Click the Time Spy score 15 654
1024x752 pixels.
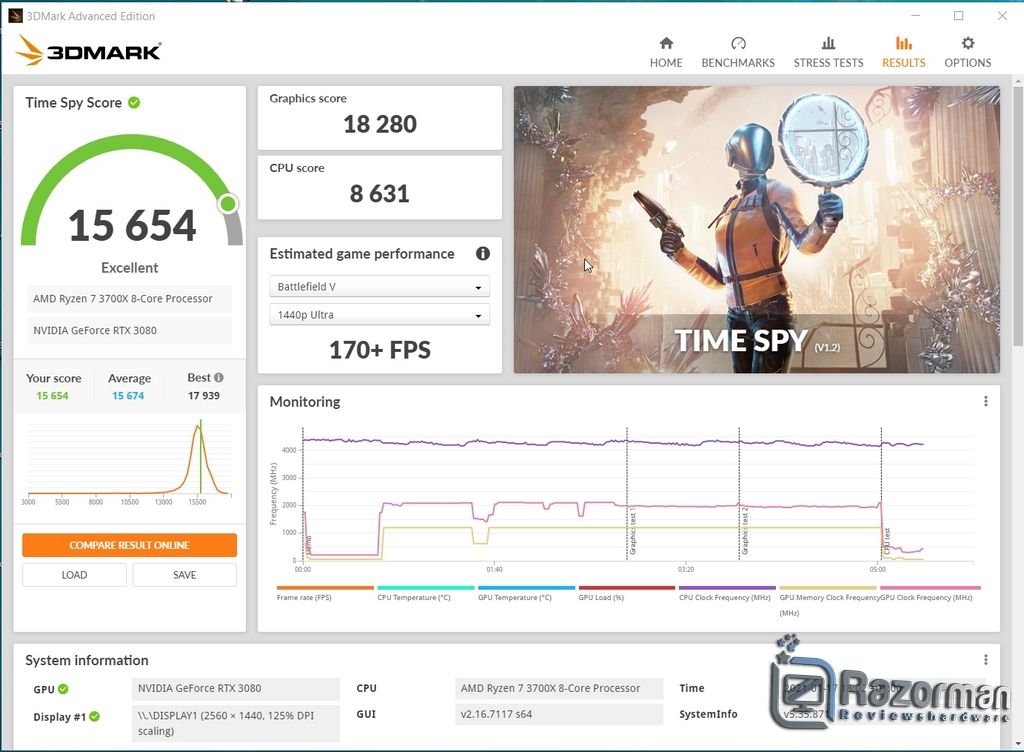(x=132, y=225)
